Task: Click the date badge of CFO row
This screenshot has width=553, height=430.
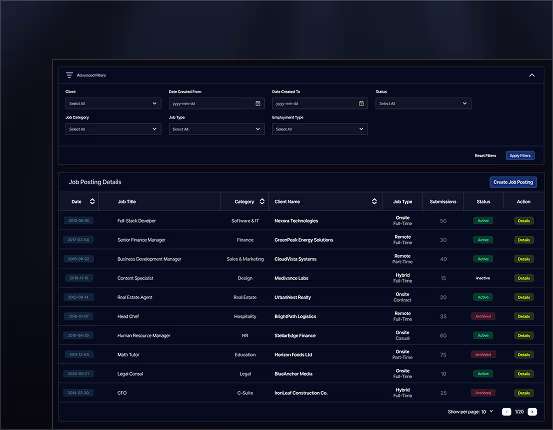Action: 79,393
